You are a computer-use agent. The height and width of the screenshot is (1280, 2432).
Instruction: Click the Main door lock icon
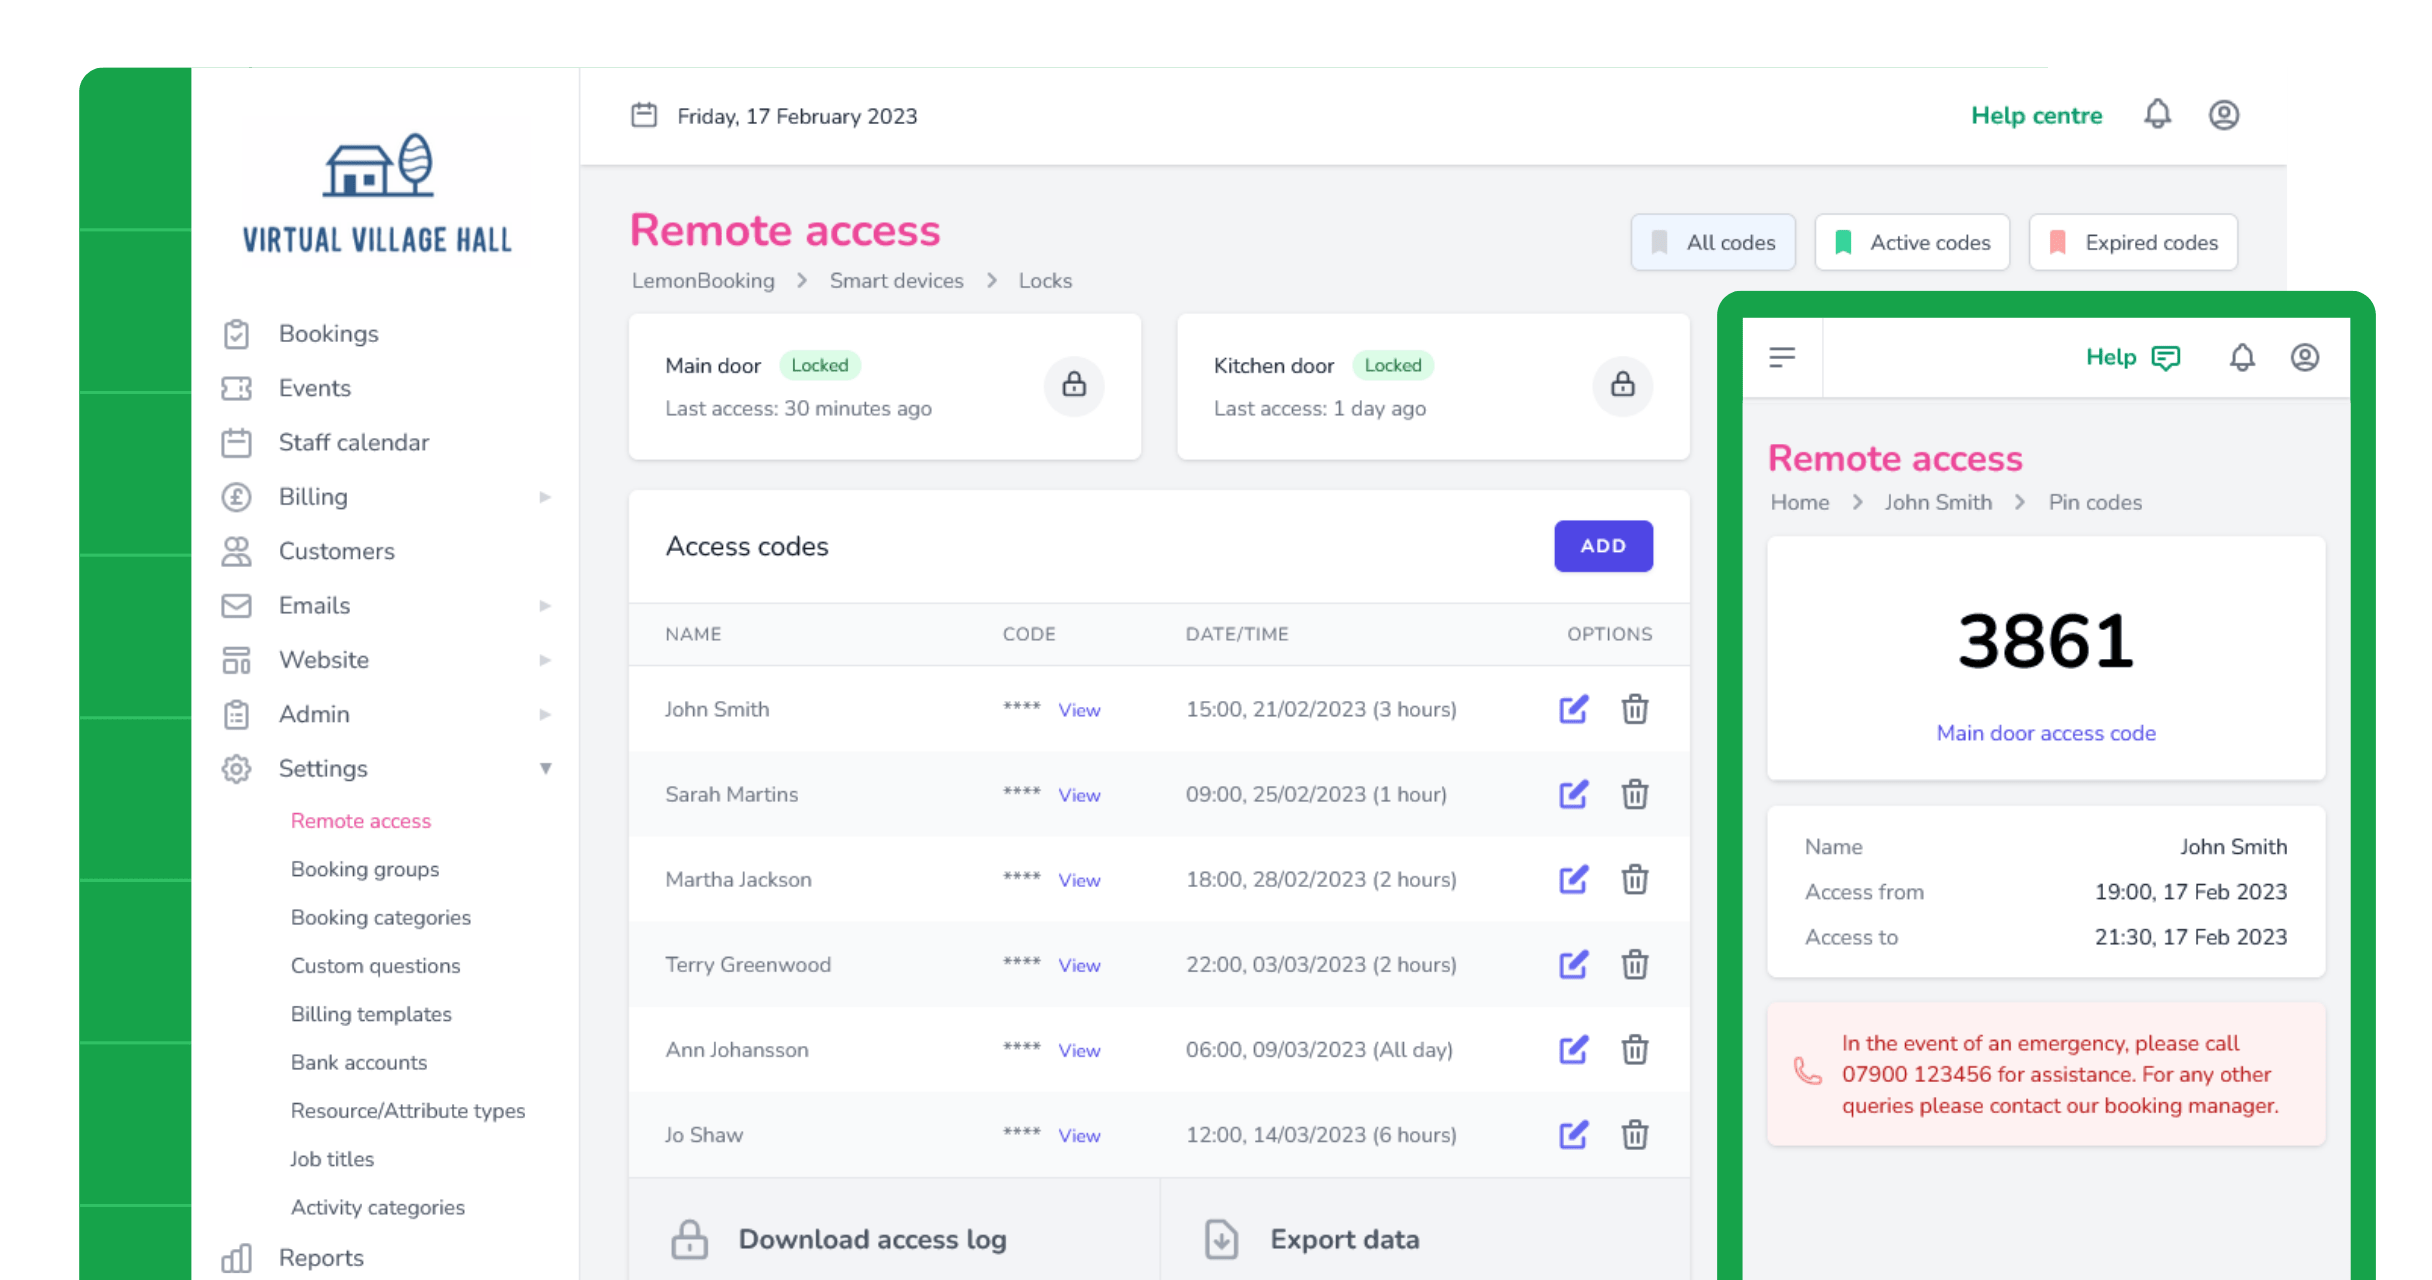point(1075,386)
